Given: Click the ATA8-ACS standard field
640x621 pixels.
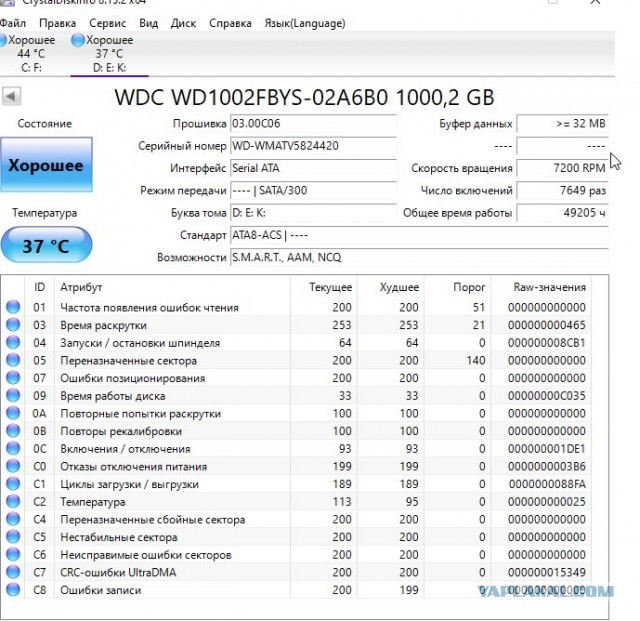Looking at the screenshot, I should pyautogui.click(x=419, y=235).
